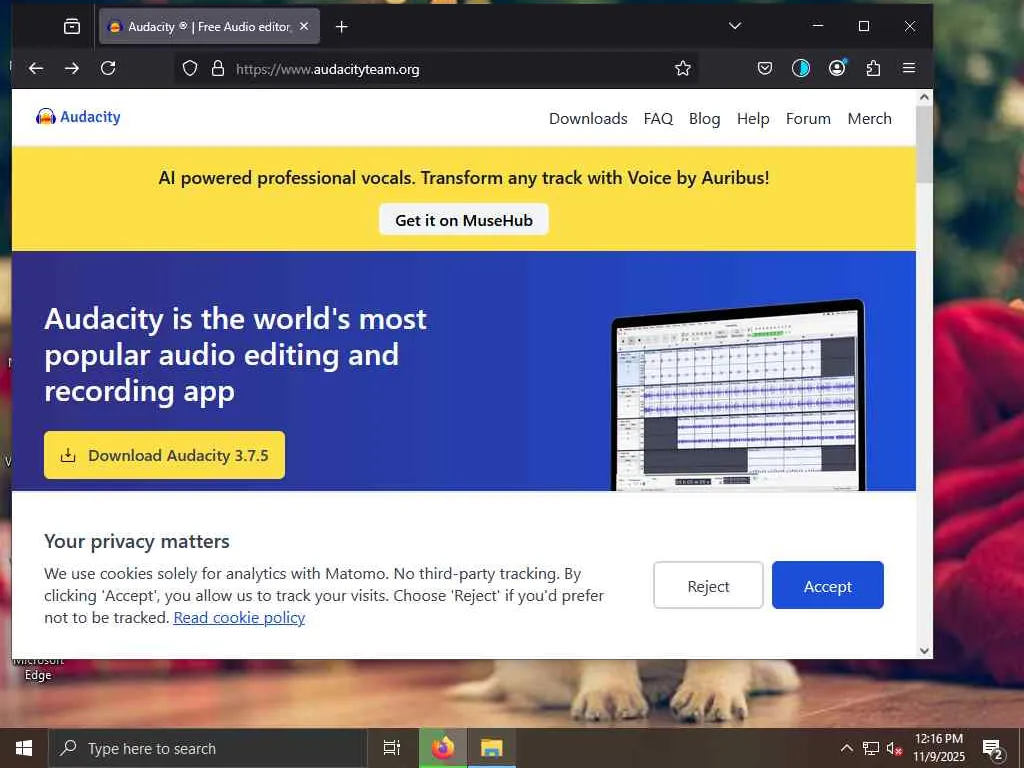
Task: Click the vertical scrollbar thumb
Action: [924, 144]
